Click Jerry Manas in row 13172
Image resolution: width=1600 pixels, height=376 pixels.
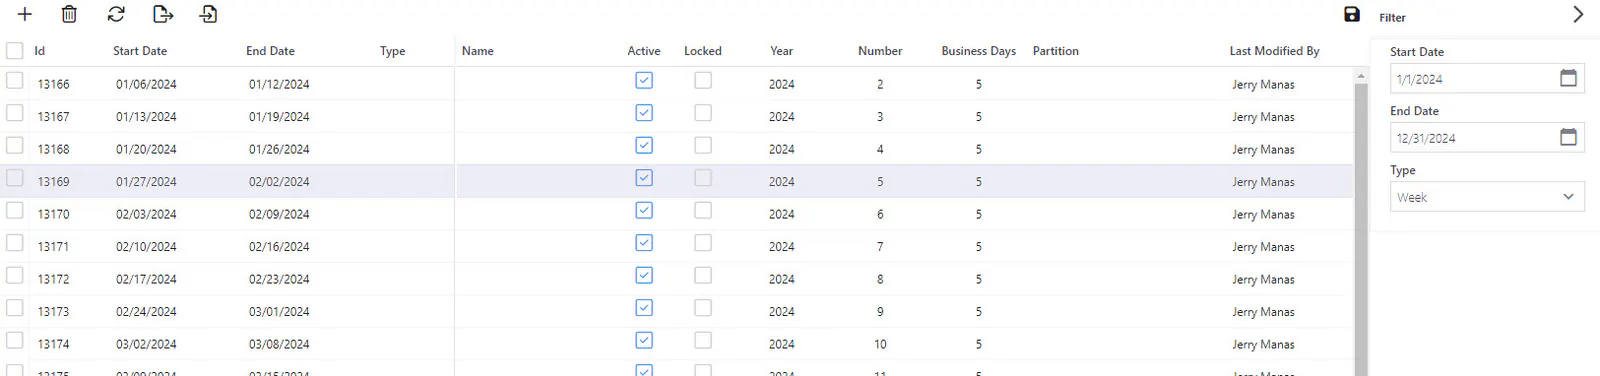click(x=1263, y=279)
